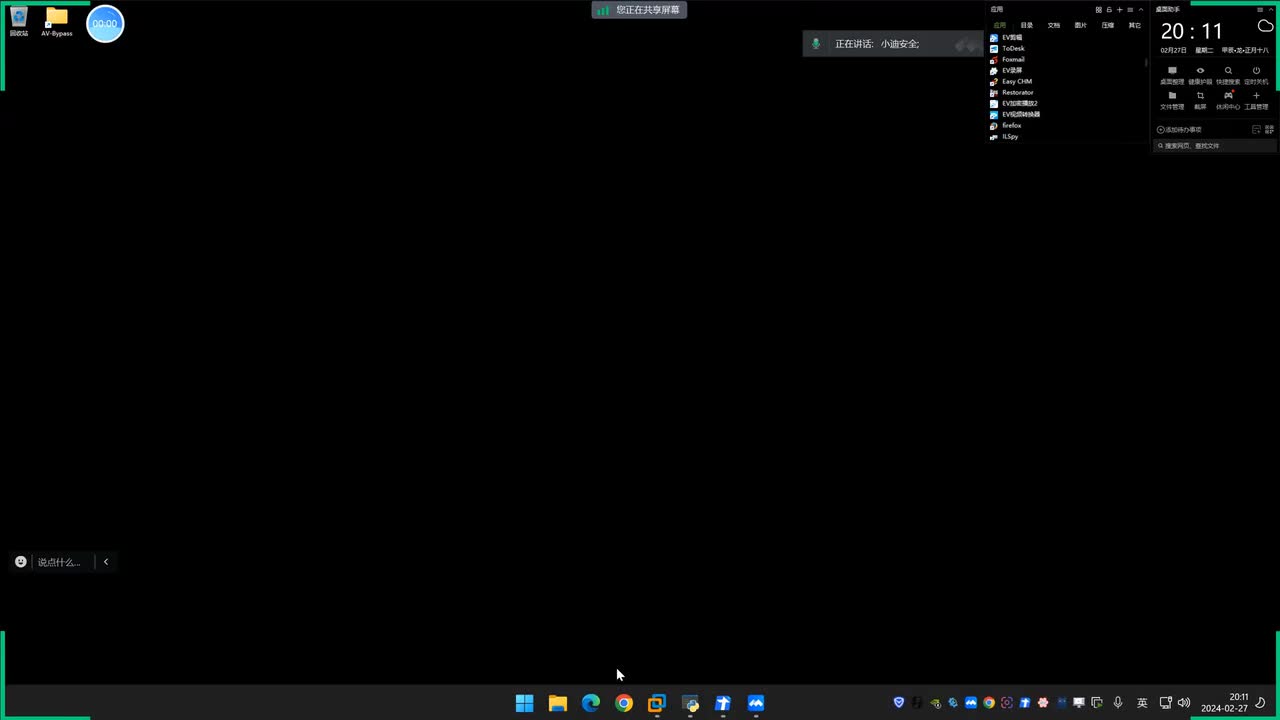Image resolution: width=1280 pixels, height=720 pixels.
Task: Open the Windows Start menu
Action: point(525,703)
